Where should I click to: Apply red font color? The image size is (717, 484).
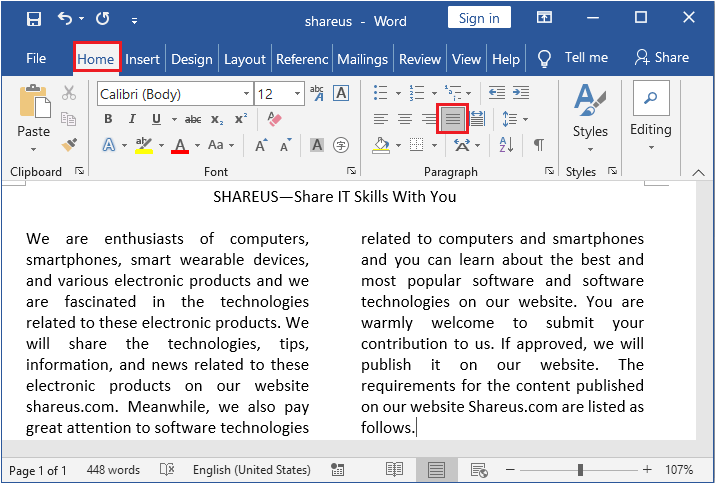[180, 145]
